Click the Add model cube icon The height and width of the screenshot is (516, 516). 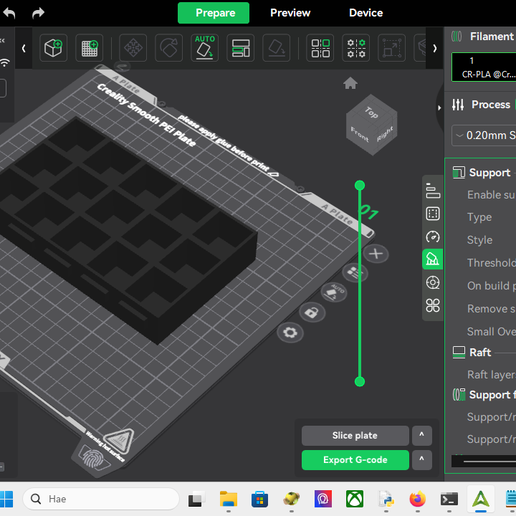coord(53,48)
